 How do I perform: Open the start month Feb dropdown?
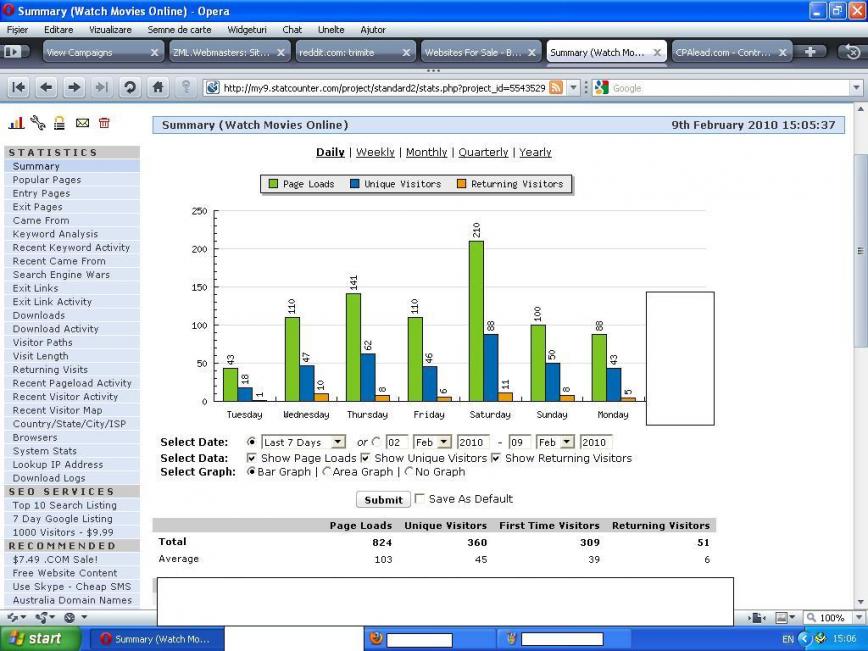(432, 442)
